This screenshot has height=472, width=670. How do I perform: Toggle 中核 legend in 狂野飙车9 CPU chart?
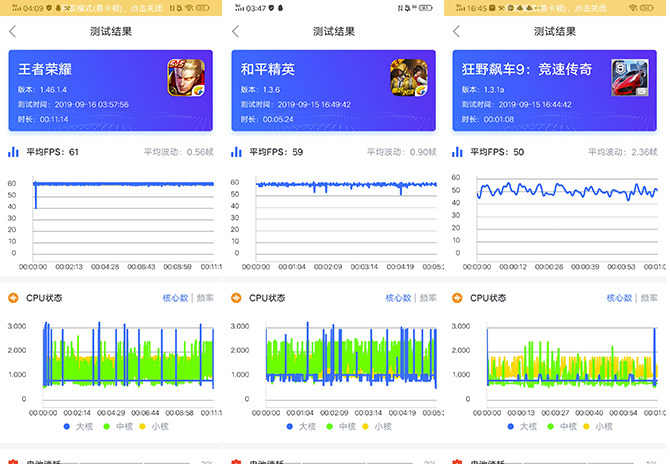(x=562, y=426)
